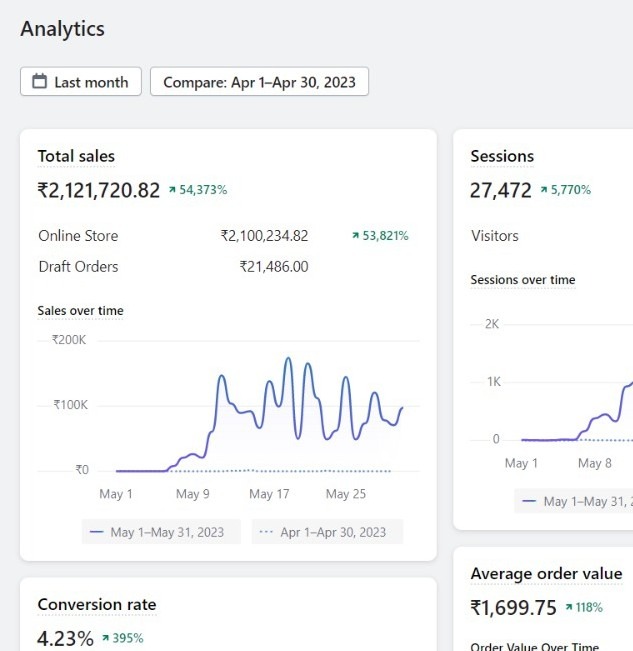Screen dimensions: 633x651
Task: Open the Sessions report heading
Action: coord(502,156)
